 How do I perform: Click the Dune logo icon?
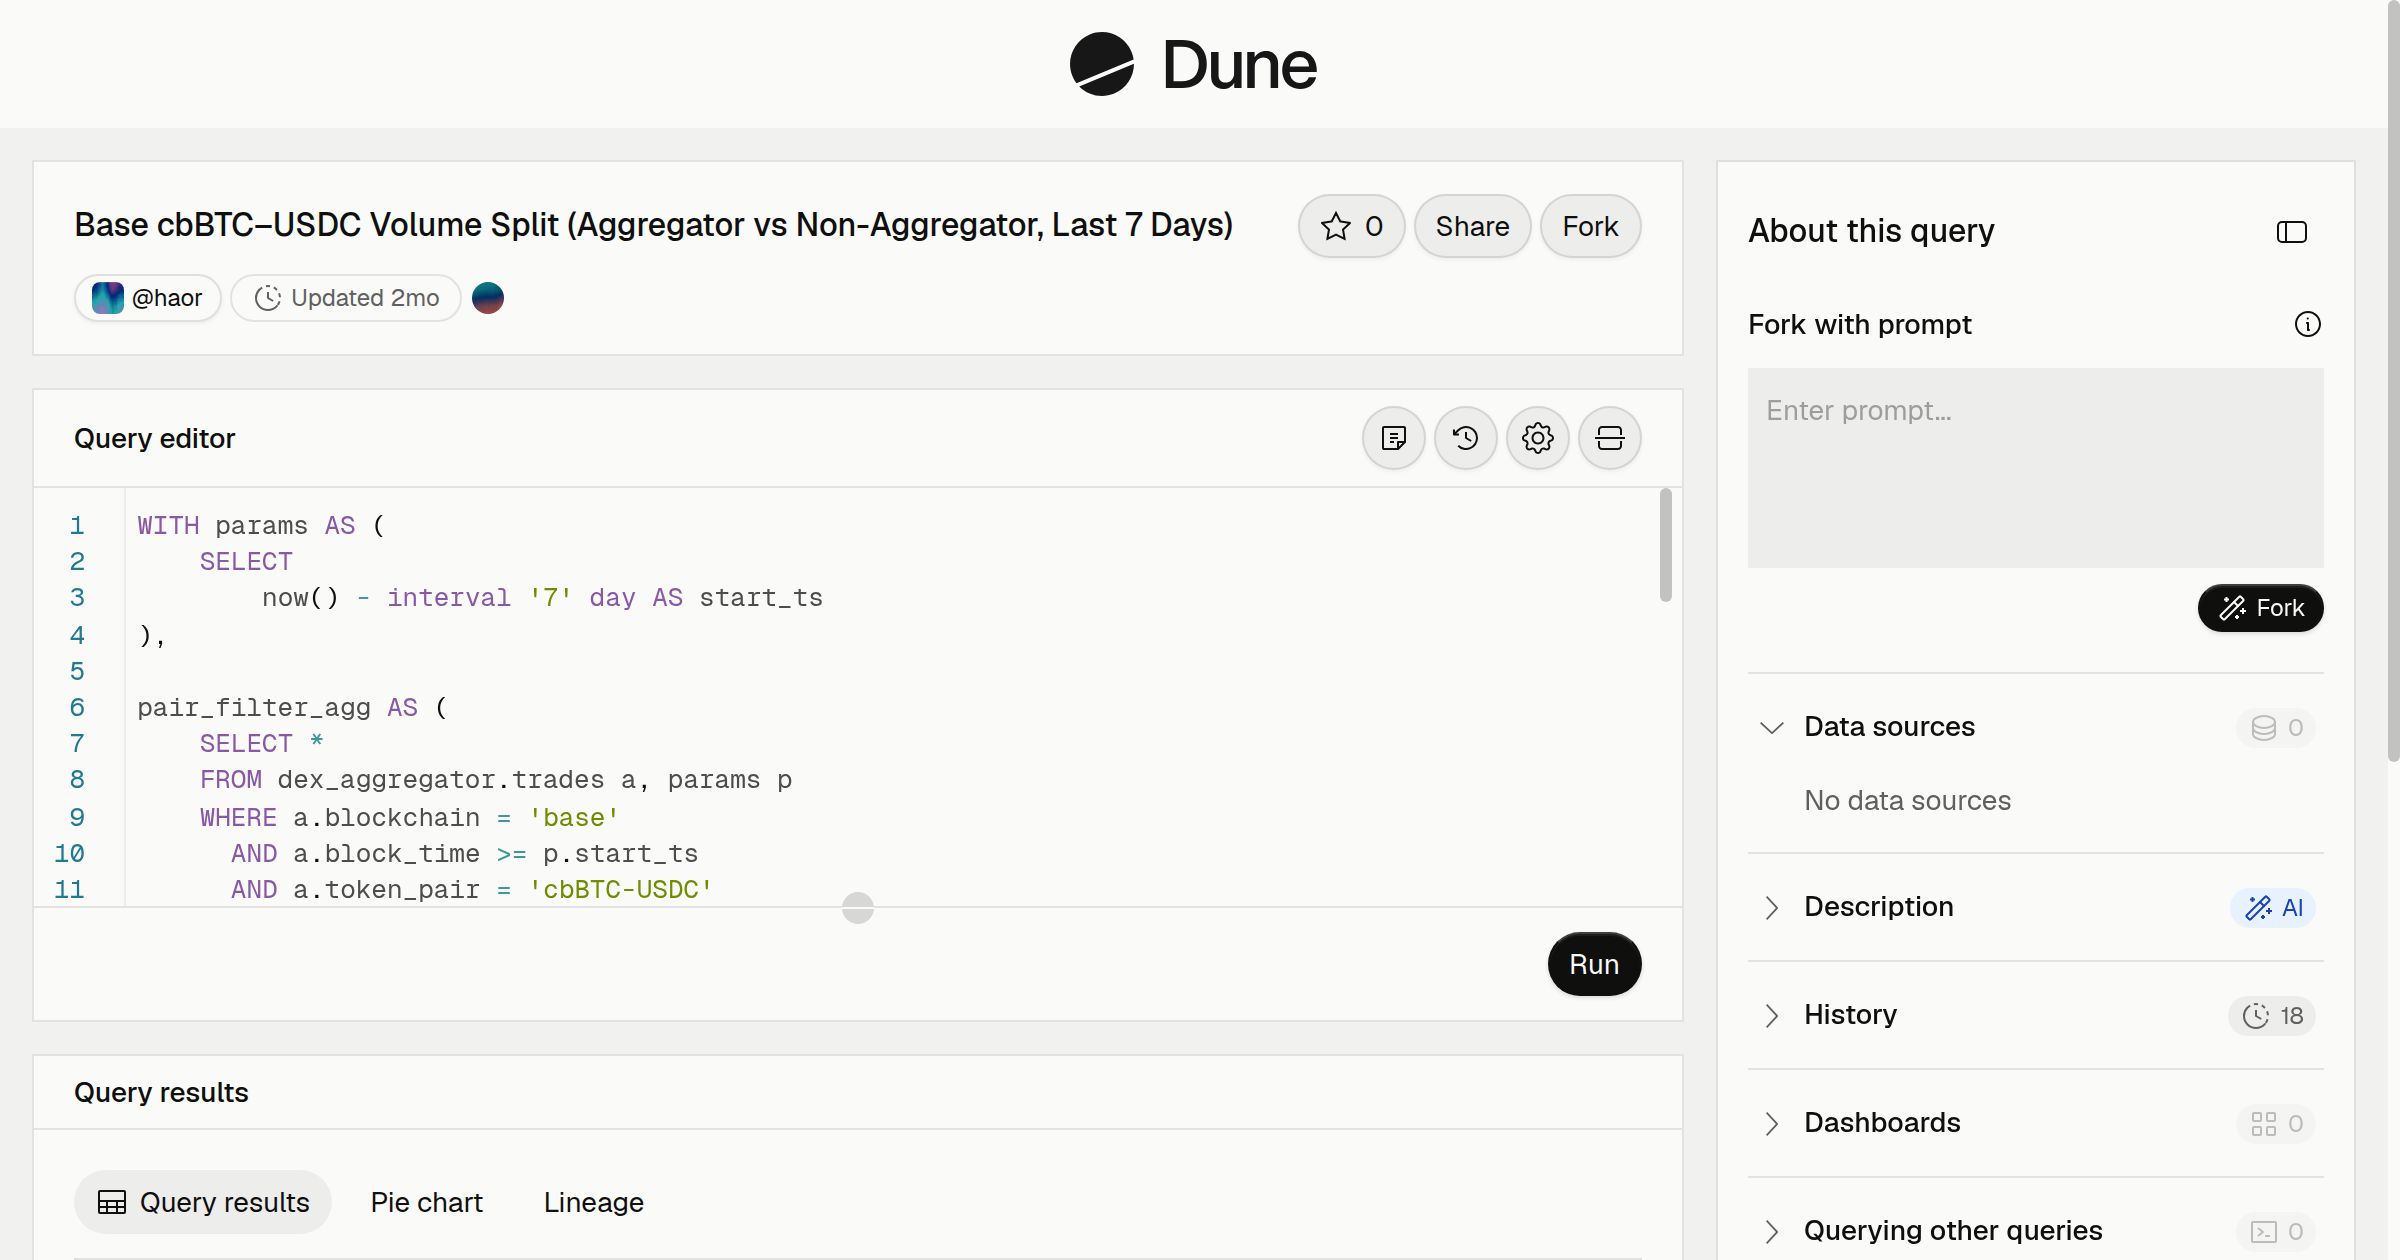(x=1101, y=64)
